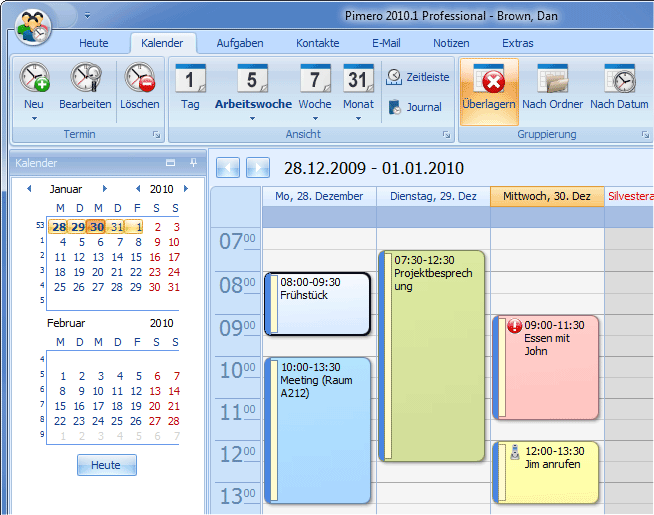
Task: Delete appointment with Löschen icon
Action: 140,87
